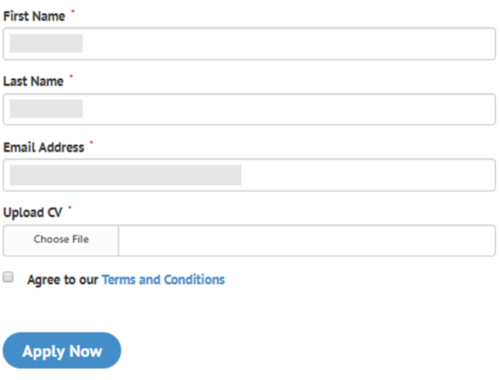Open the Terms and Conditions link

[163, 280]
